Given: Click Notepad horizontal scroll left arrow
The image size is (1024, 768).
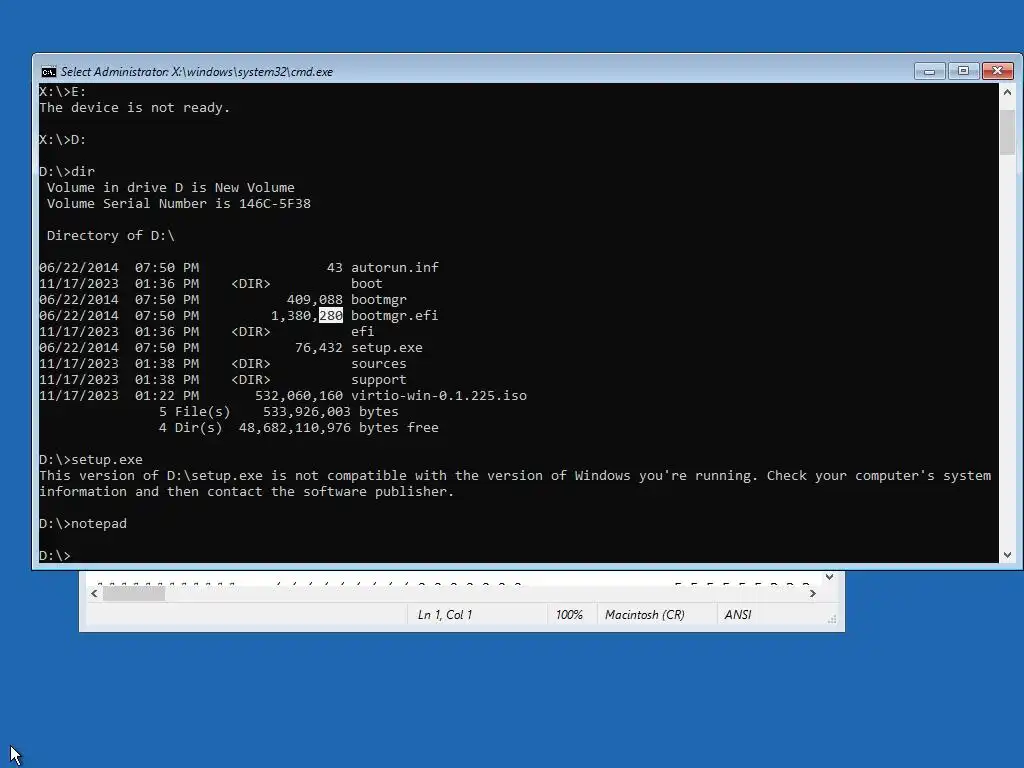Looking at the screenshot, I should point(94,594).
